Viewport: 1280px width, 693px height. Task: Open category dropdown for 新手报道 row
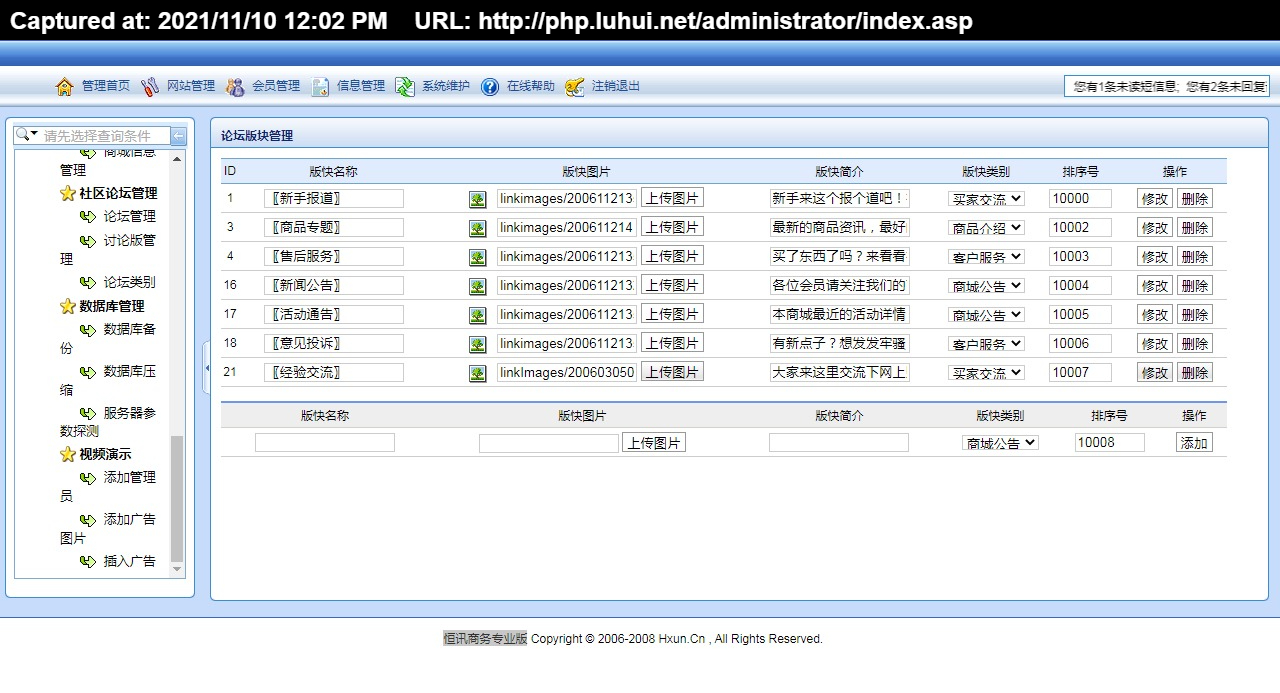point(986,199)
